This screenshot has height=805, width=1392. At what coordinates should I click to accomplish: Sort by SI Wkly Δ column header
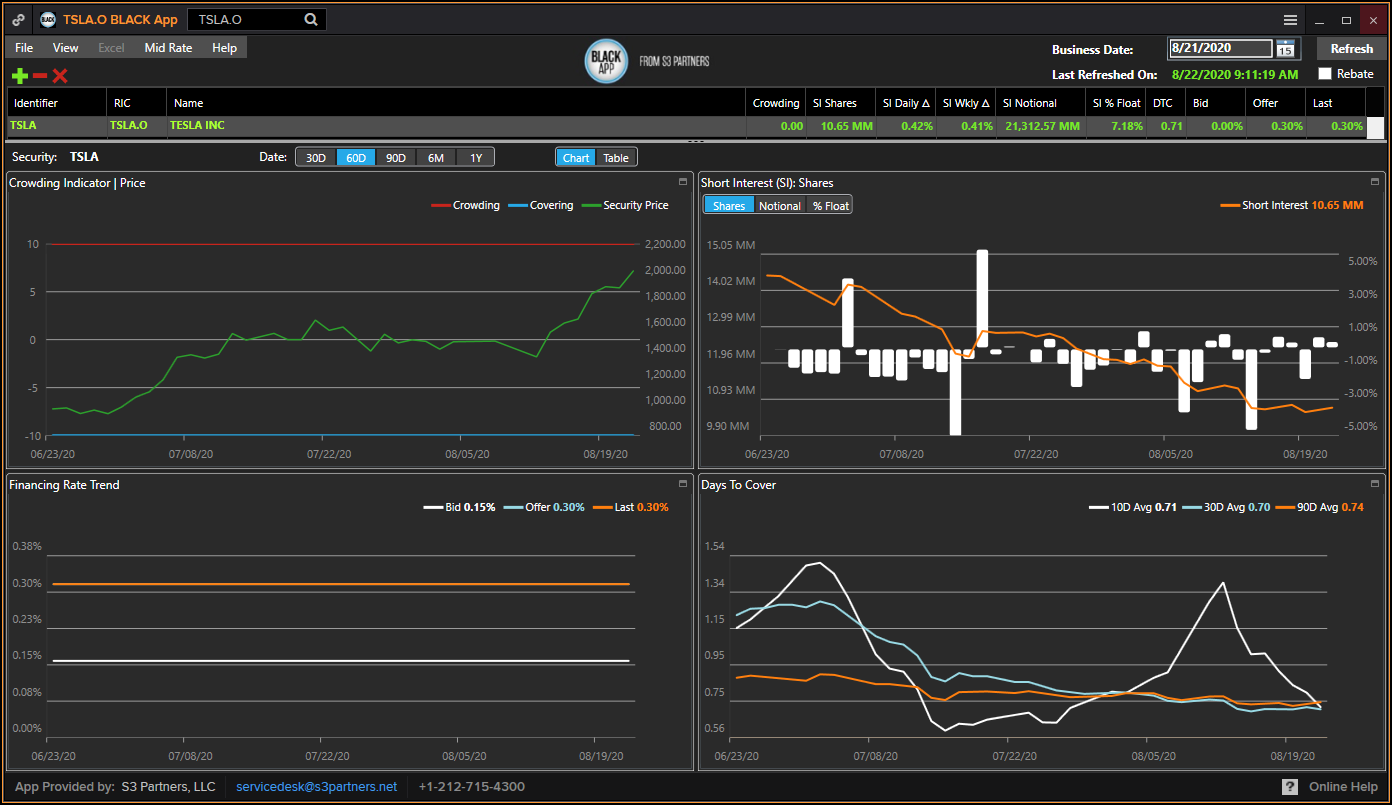966,103
